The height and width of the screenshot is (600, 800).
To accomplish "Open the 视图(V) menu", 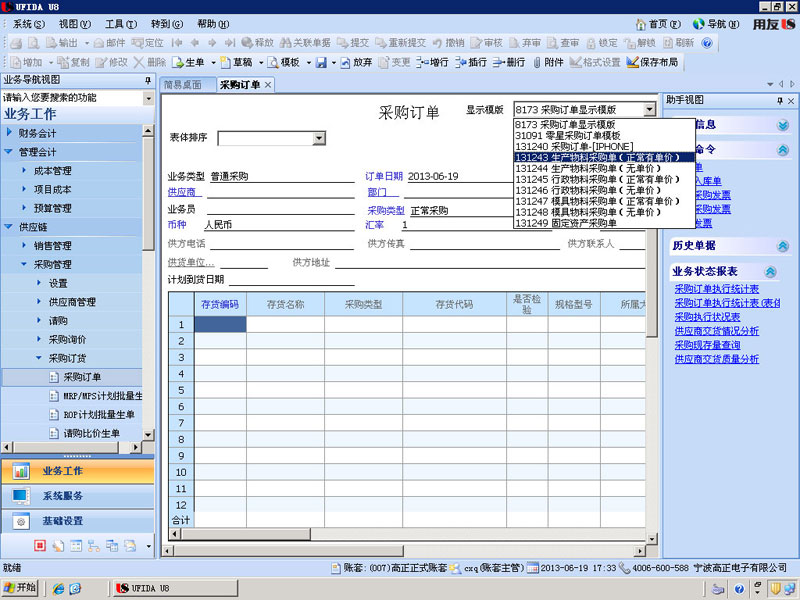I will (x=74, y=24).
